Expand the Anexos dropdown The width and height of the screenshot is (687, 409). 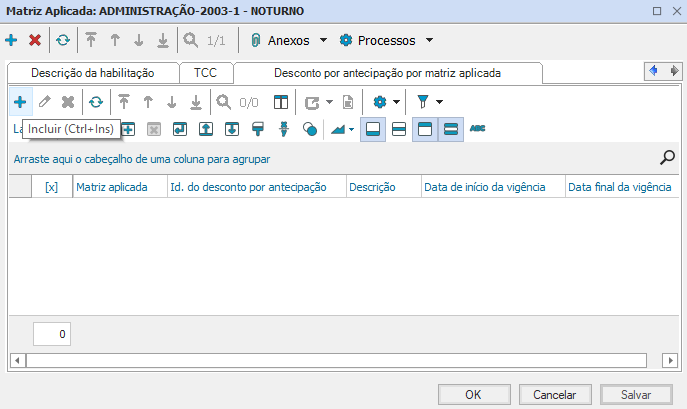[323, 41]
